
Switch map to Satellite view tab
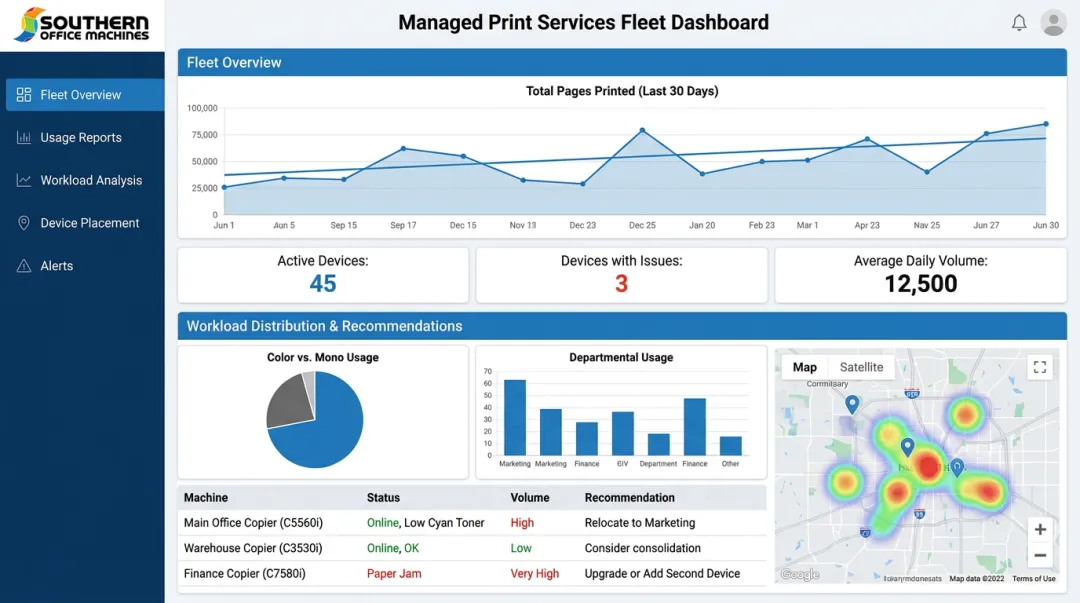tap(861, 367)
